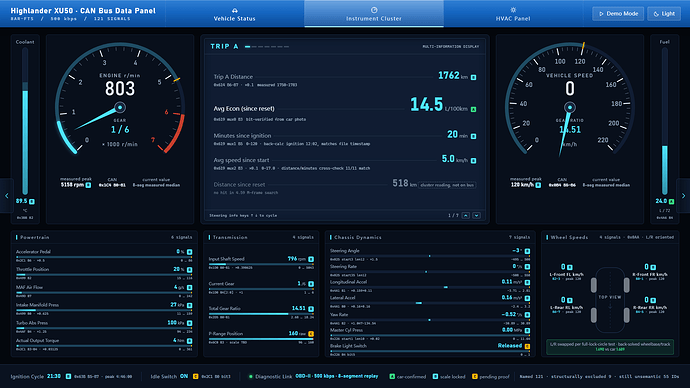Click the pending proof legend badge
The image size is (690, 388).
coord(474,377)
